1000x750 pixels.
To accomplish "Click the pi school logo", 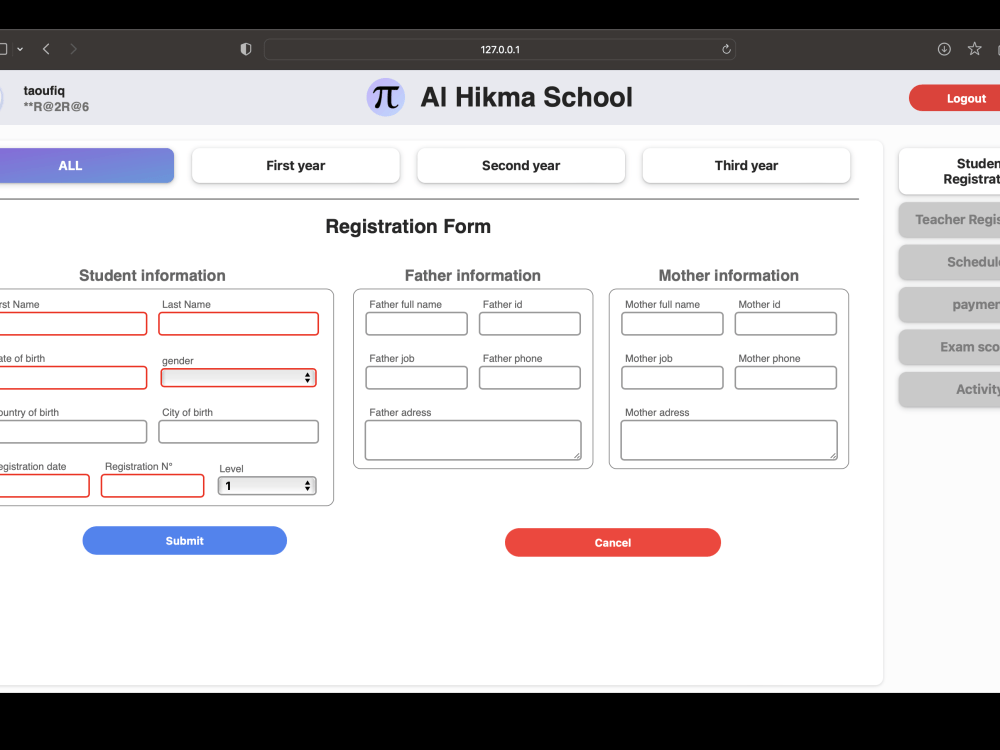I will click(385, 97).
